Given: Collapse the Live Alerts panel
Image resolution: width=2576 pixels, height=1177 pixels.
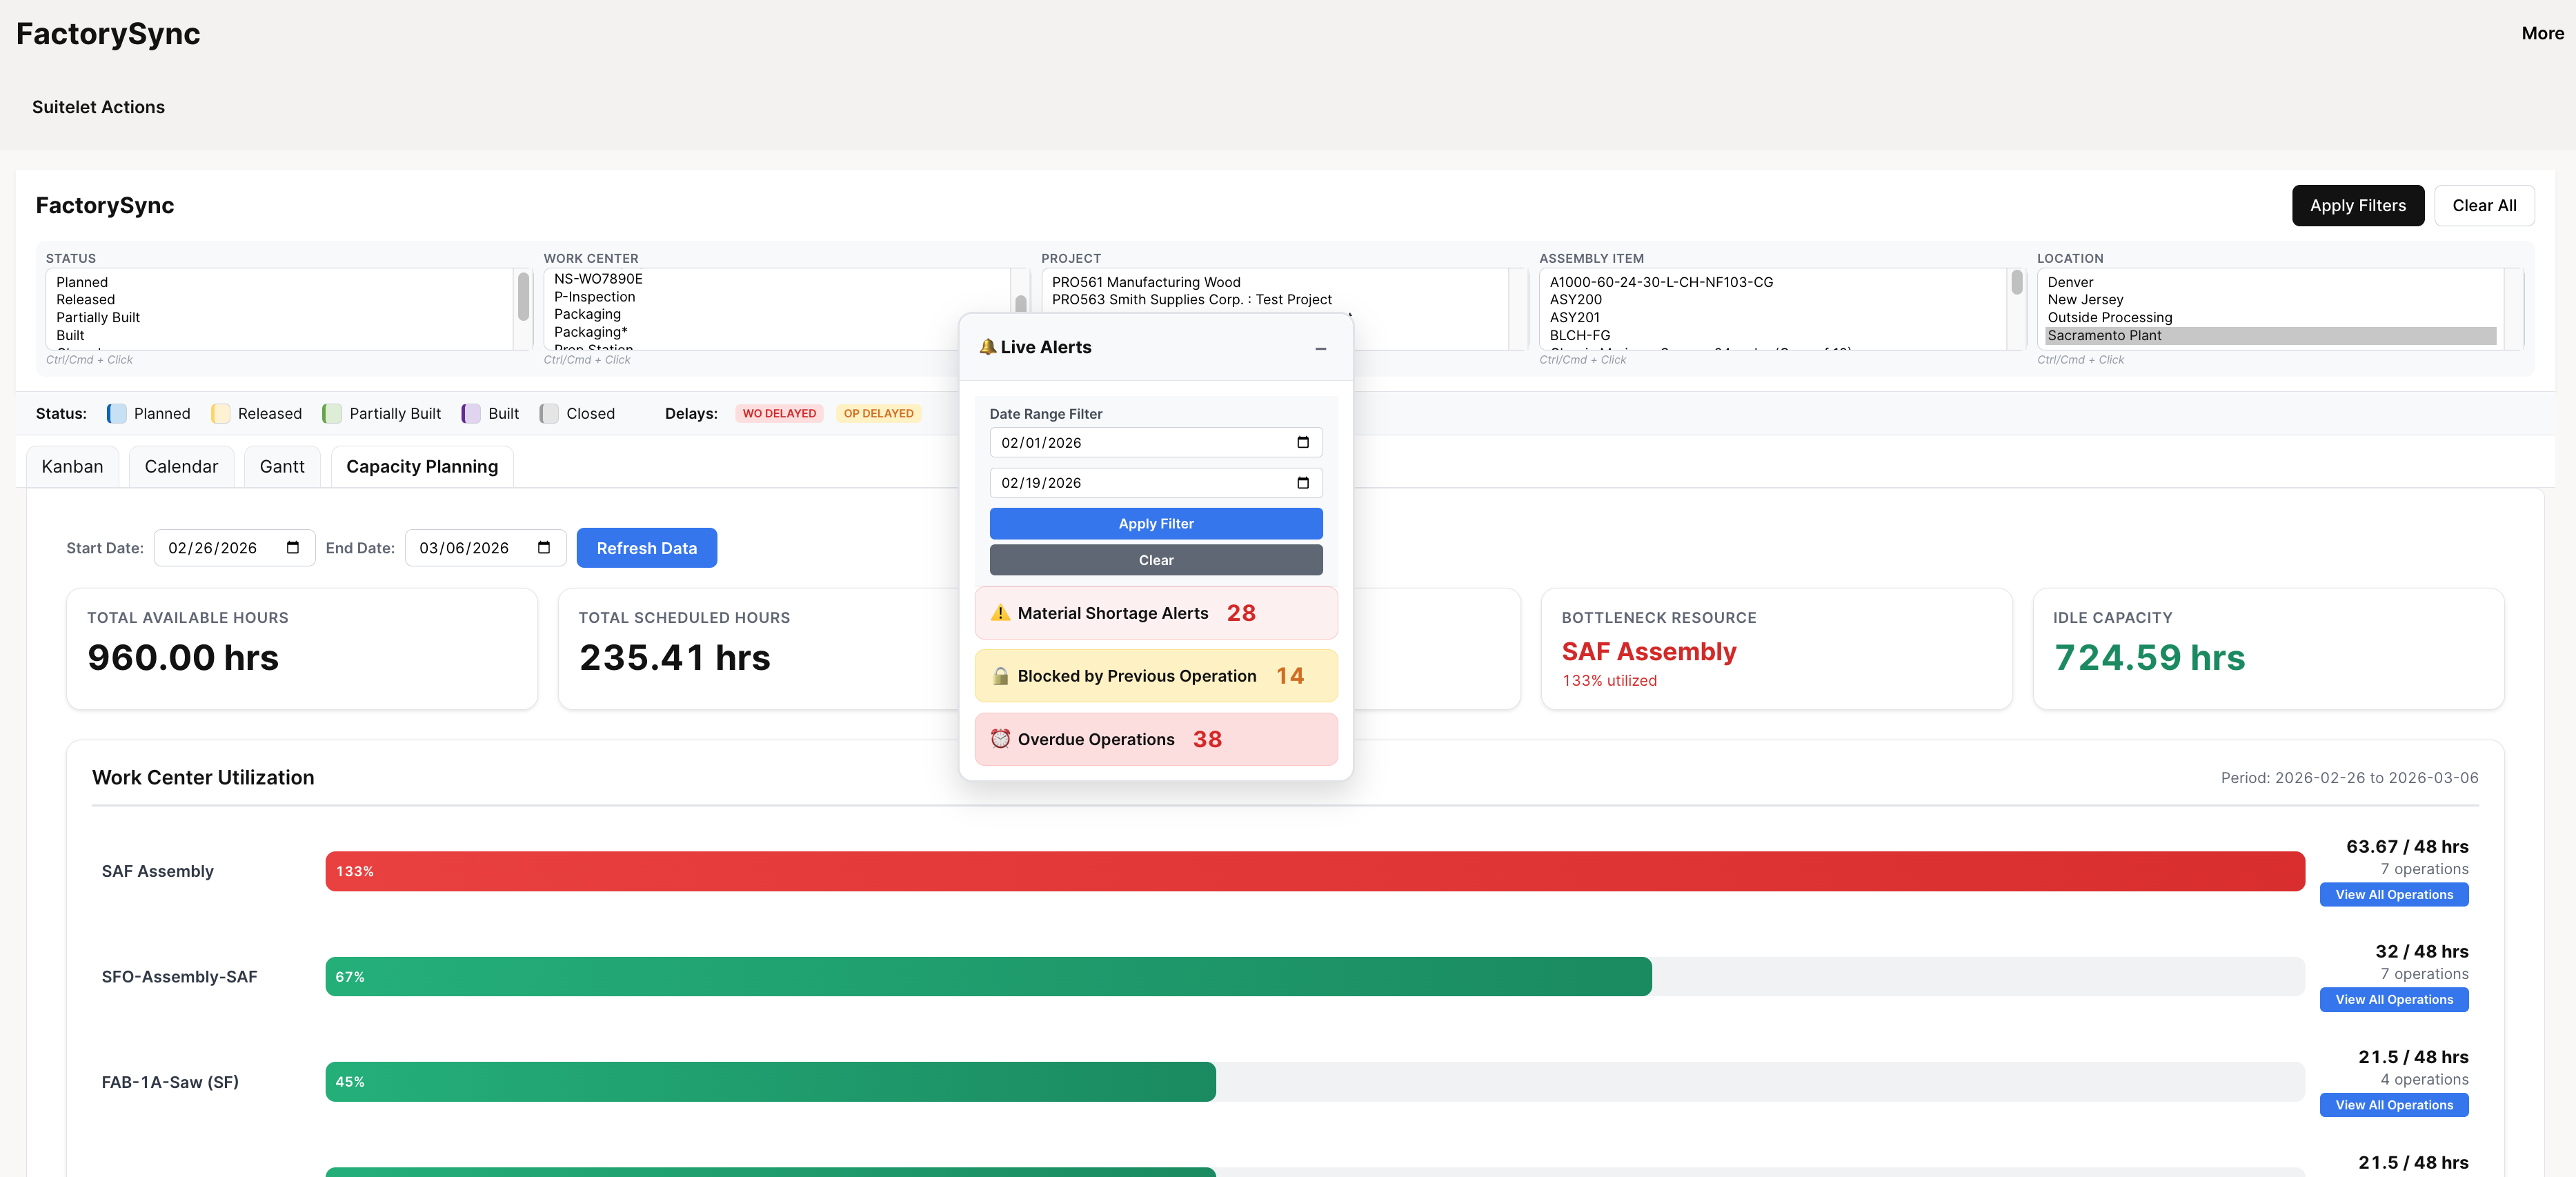Looking at the screenshot, I should tap(1320, 349).
